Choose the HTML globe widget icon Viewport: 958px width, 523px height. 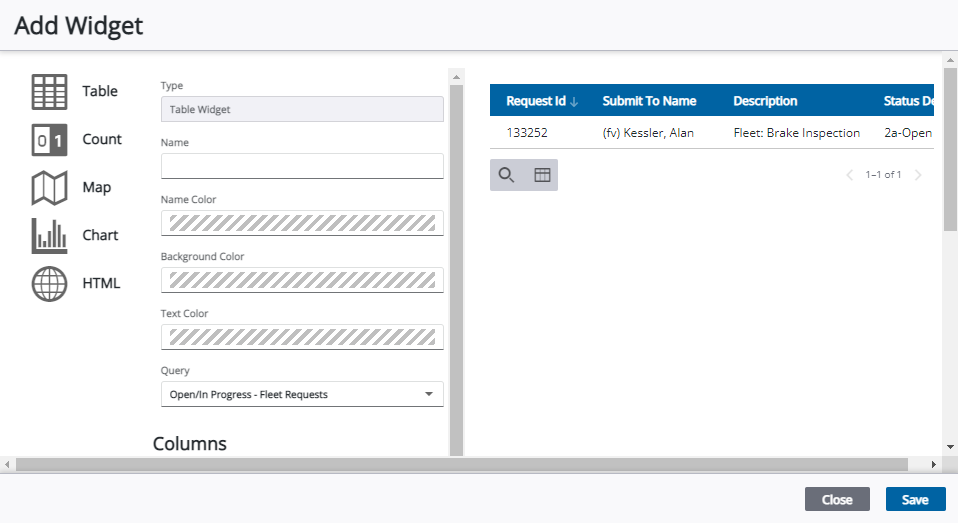coord(50,284)
